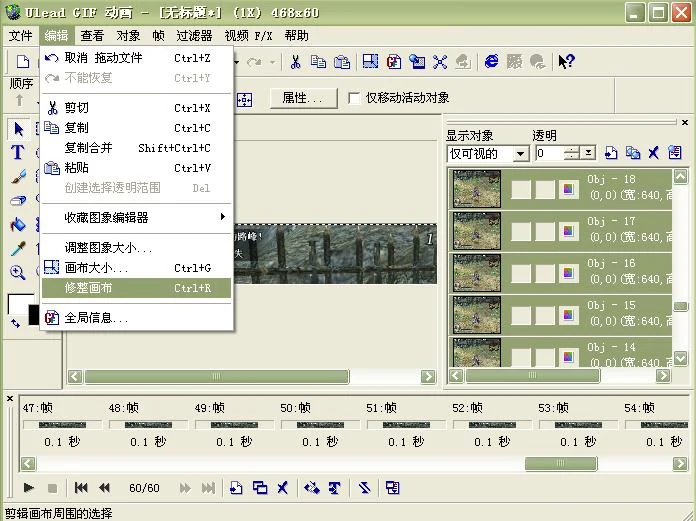
Task: Select the Paintbrush tool
Action: [18, 177]
